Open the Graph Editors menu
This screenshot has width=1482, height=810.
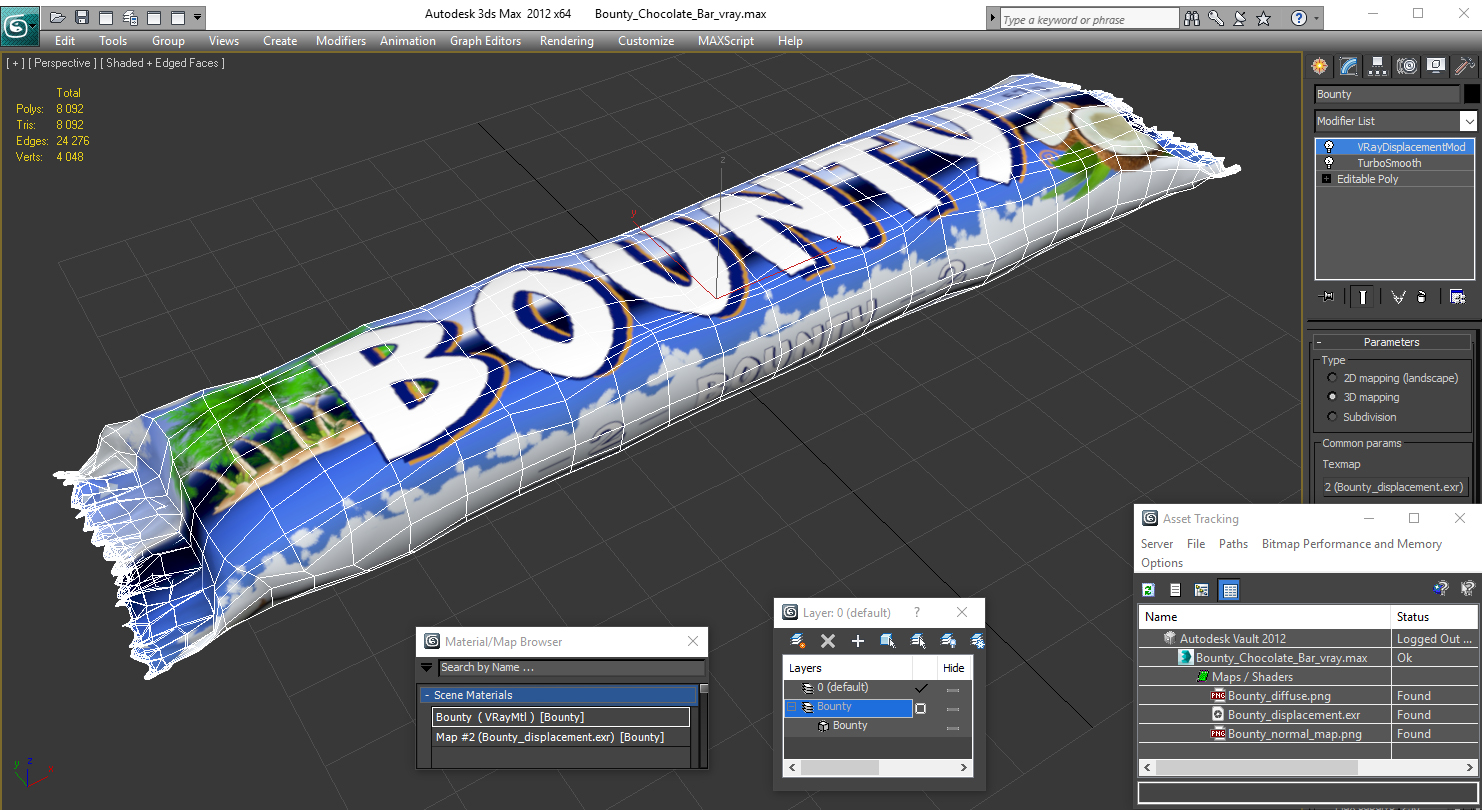point(485,41)
